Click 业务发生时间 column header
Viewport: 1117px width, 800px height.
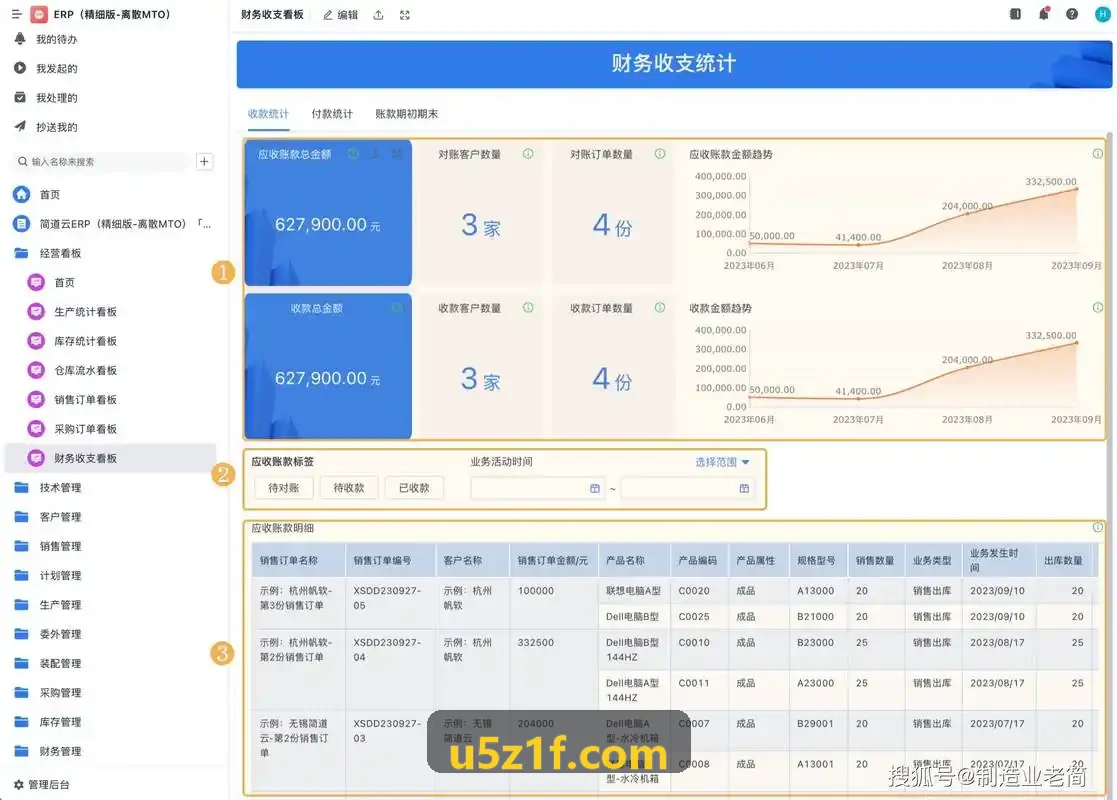click(x=998, y=561)
